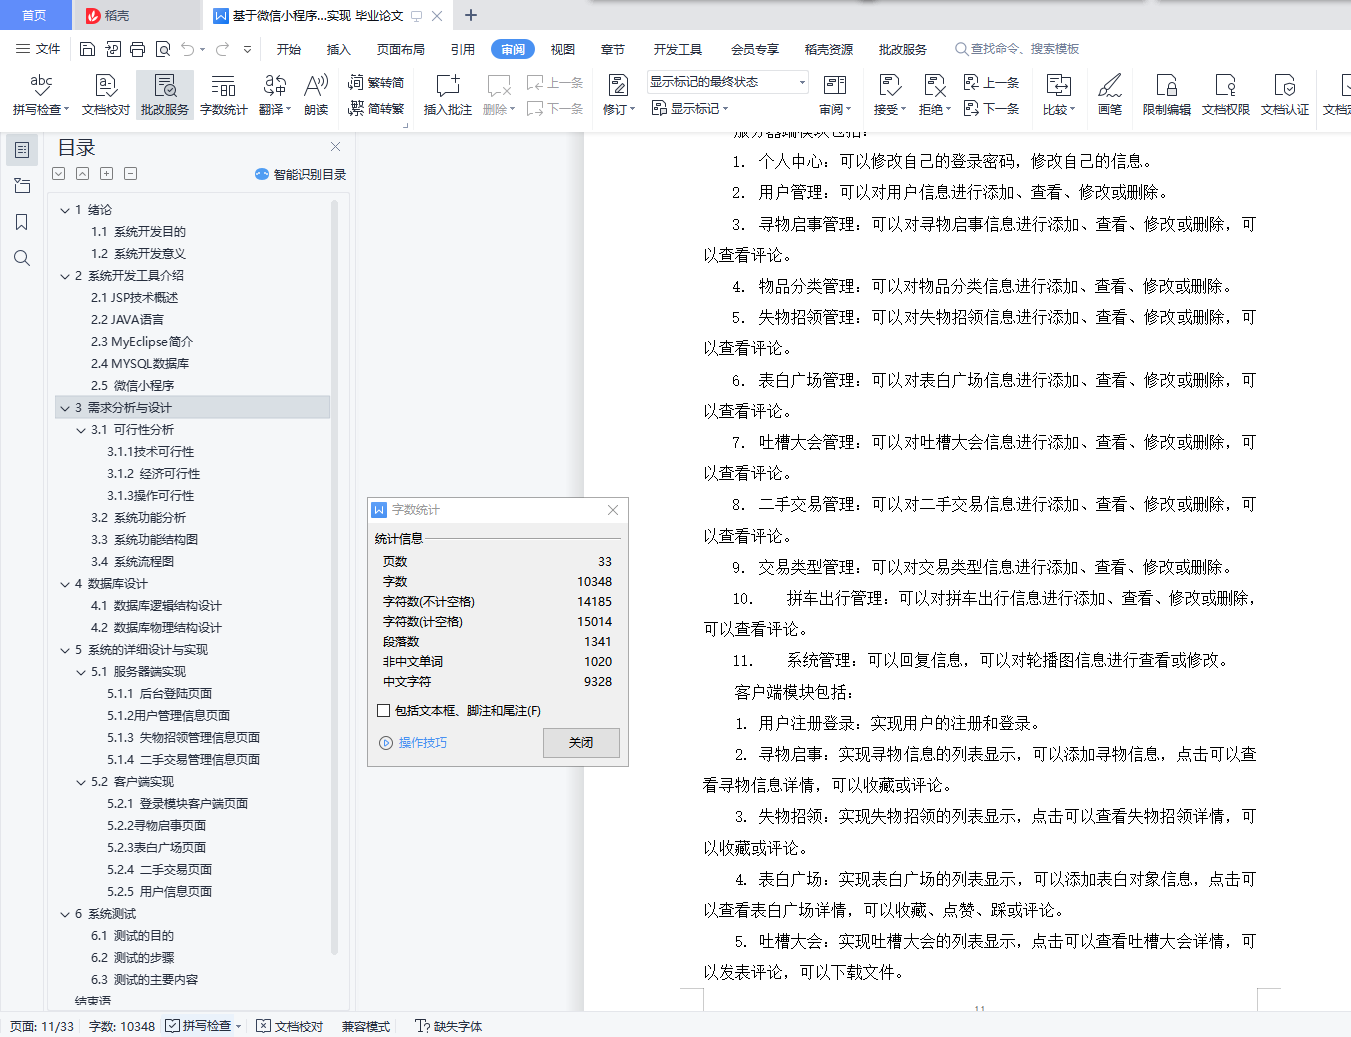Click the print icon in quick access bar

[x=138, y=49]
